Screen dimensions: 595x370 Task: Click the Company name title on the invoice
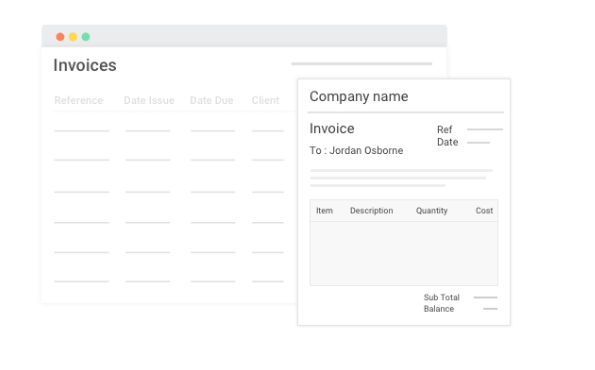pyautogui.click(x=359, y=96)
